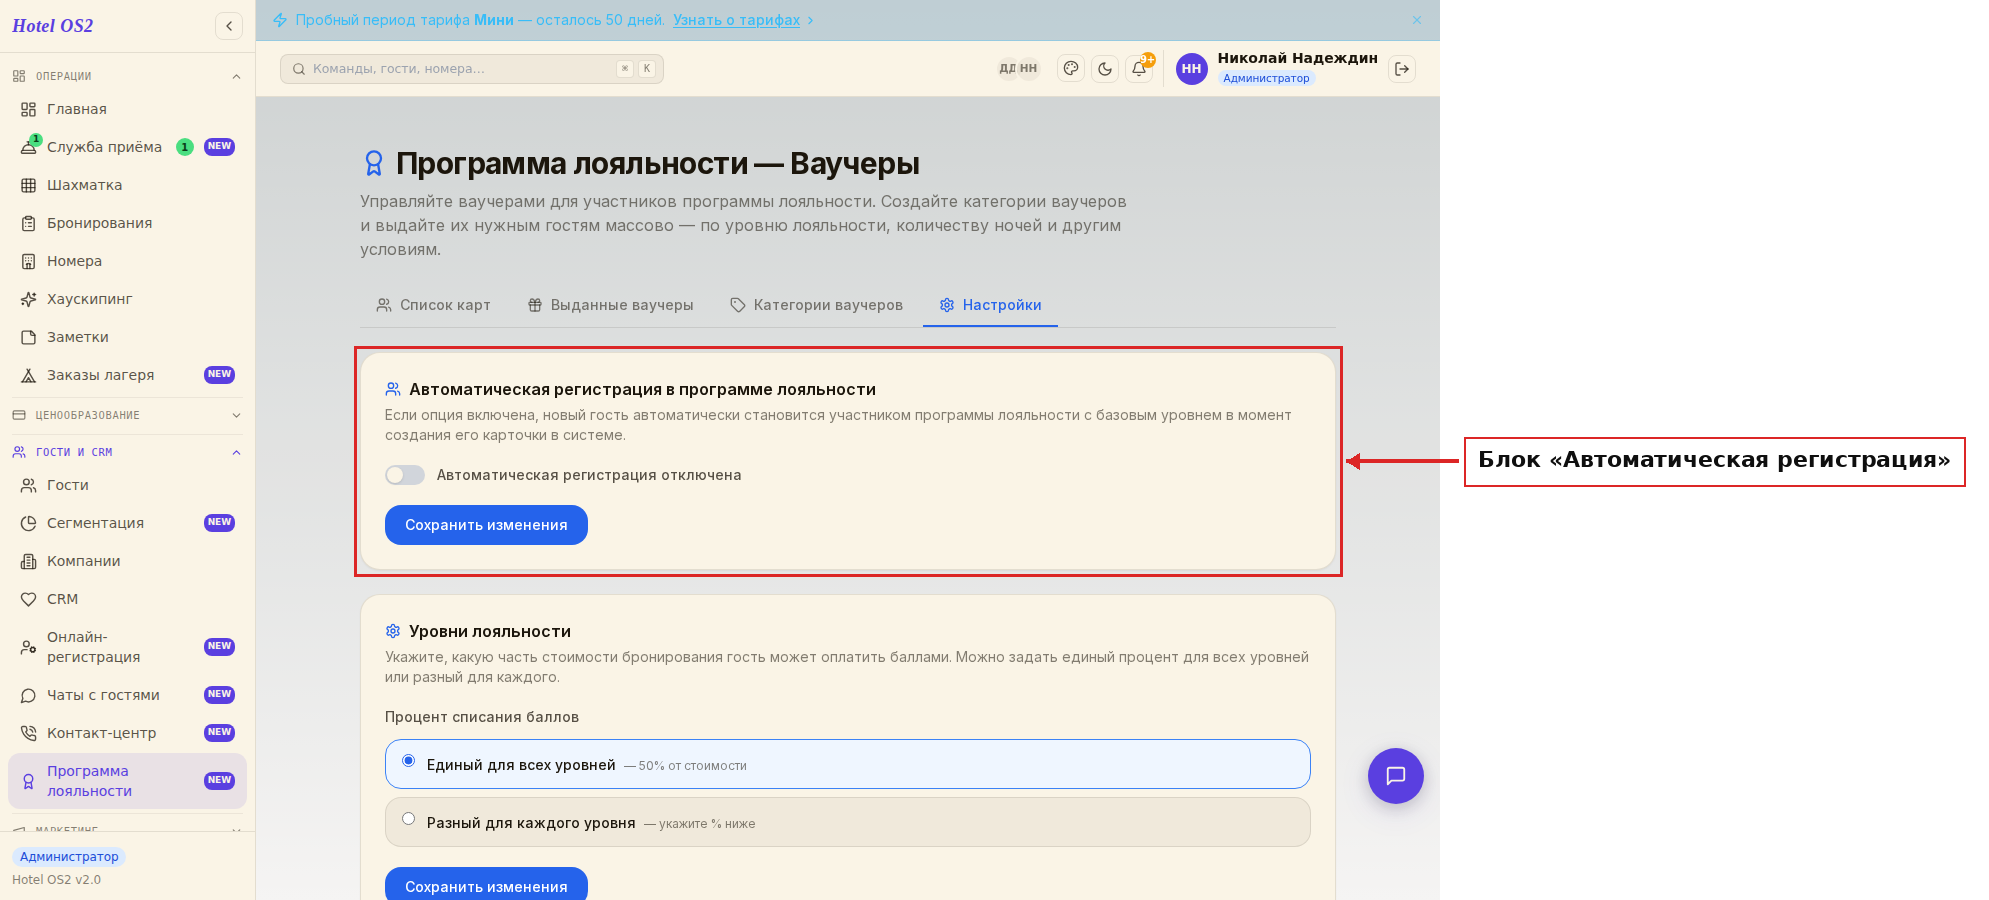The width and height of the screenshot is (1989, 900).
Task: Select Компании in the sidebar
Action: coord(127,561)
